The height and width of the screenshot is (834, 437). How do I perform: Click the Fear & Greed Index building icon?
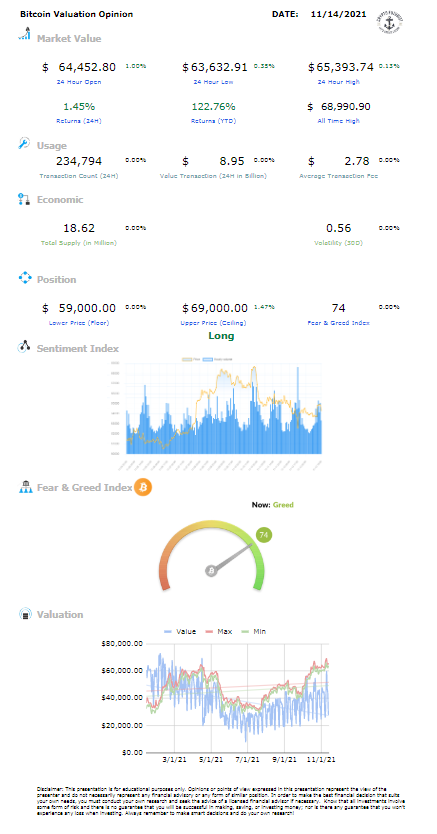click(x=26, y=487)
